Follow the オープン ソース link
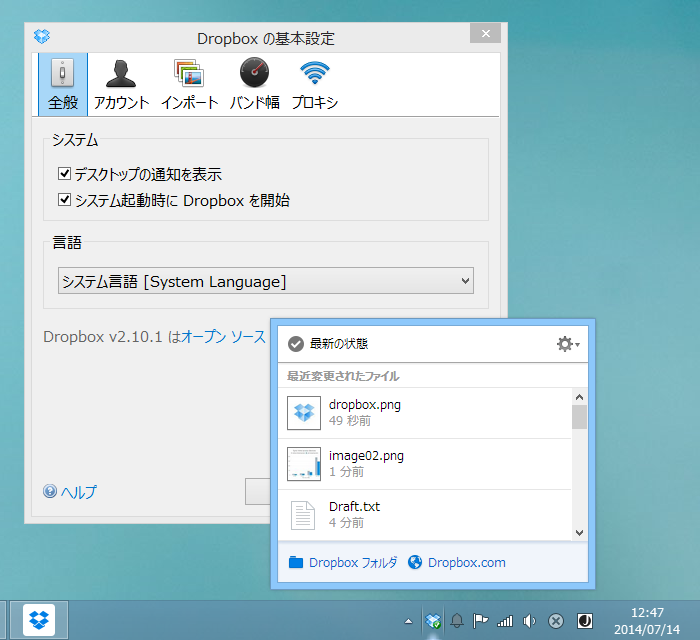 pyautogui.click(x=224, y=337)
